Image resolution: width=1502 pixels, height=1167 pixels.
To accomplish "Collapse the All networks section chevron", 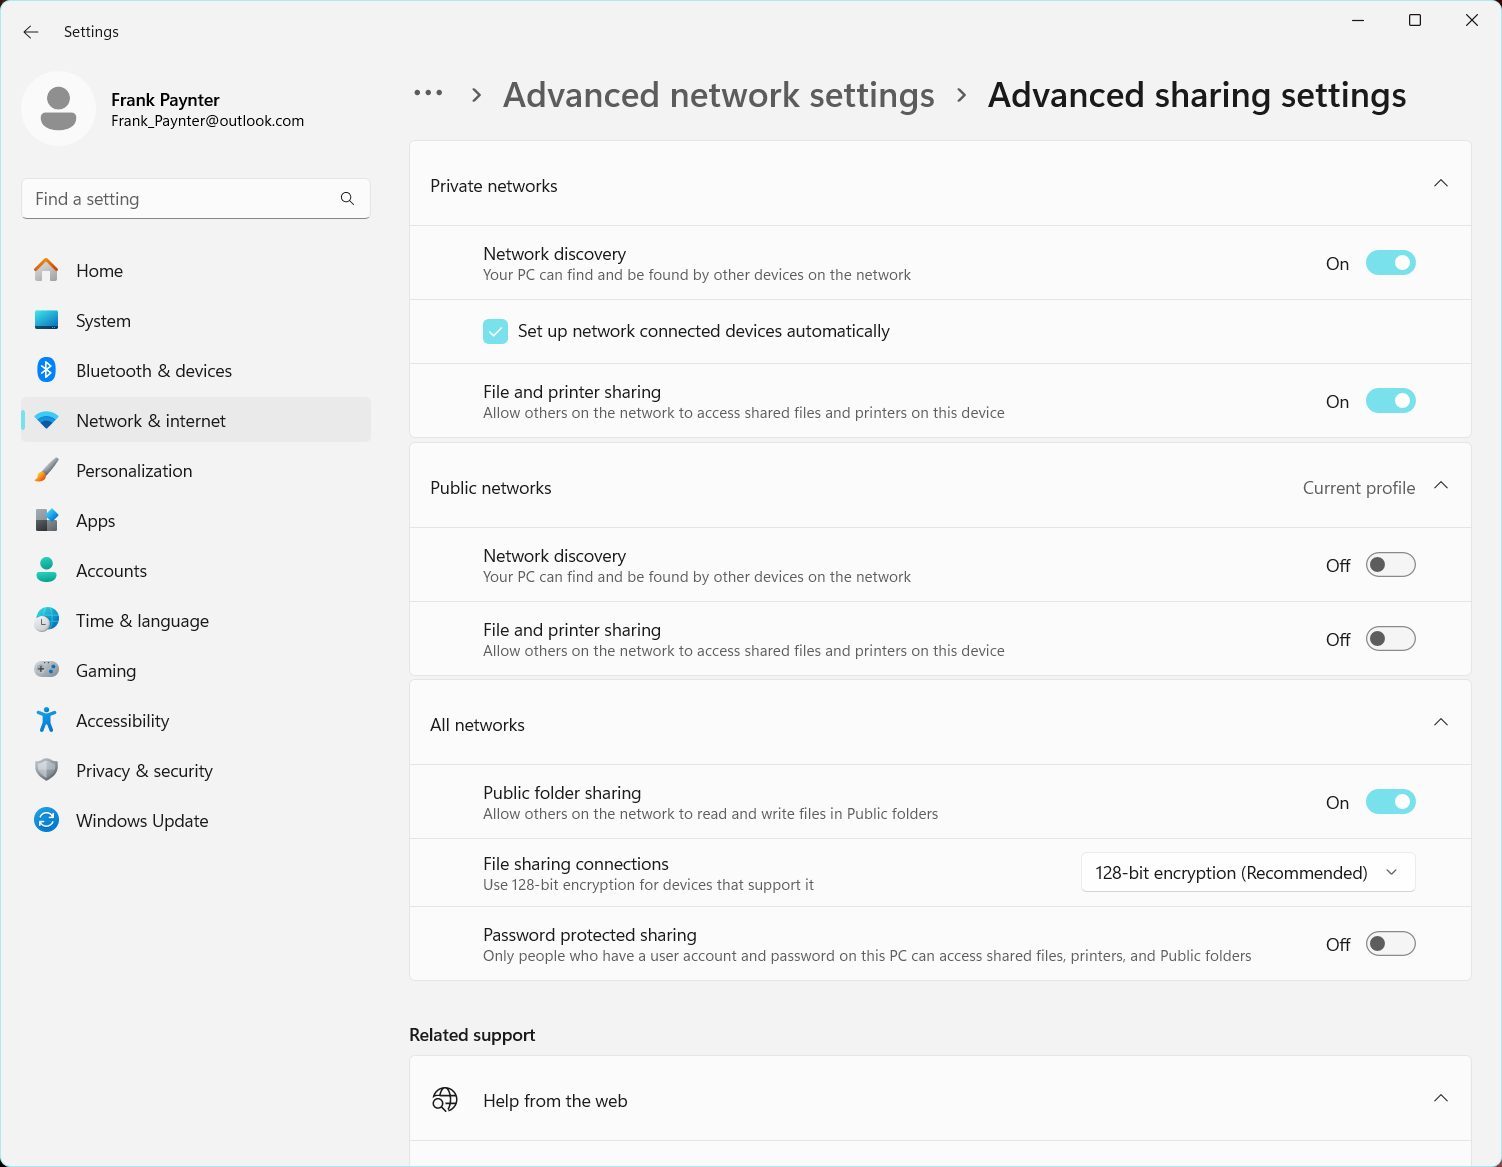I will click(x=1441, y=723).
